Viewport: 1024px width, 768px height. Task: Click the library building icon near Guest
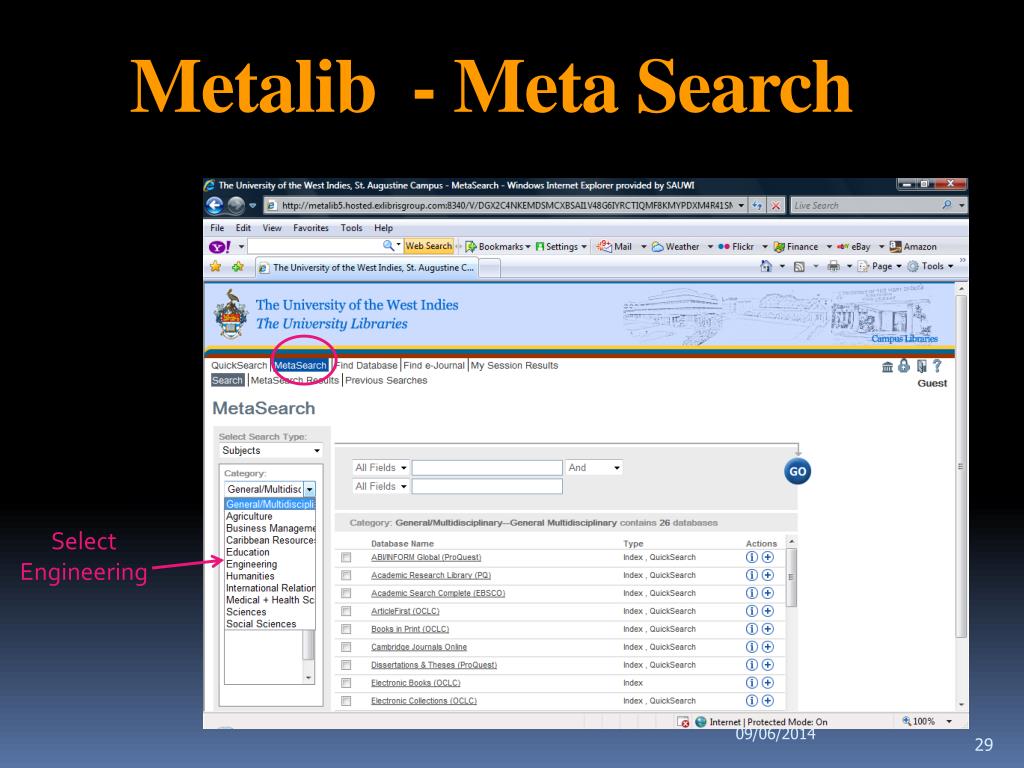tap(888, 366)
